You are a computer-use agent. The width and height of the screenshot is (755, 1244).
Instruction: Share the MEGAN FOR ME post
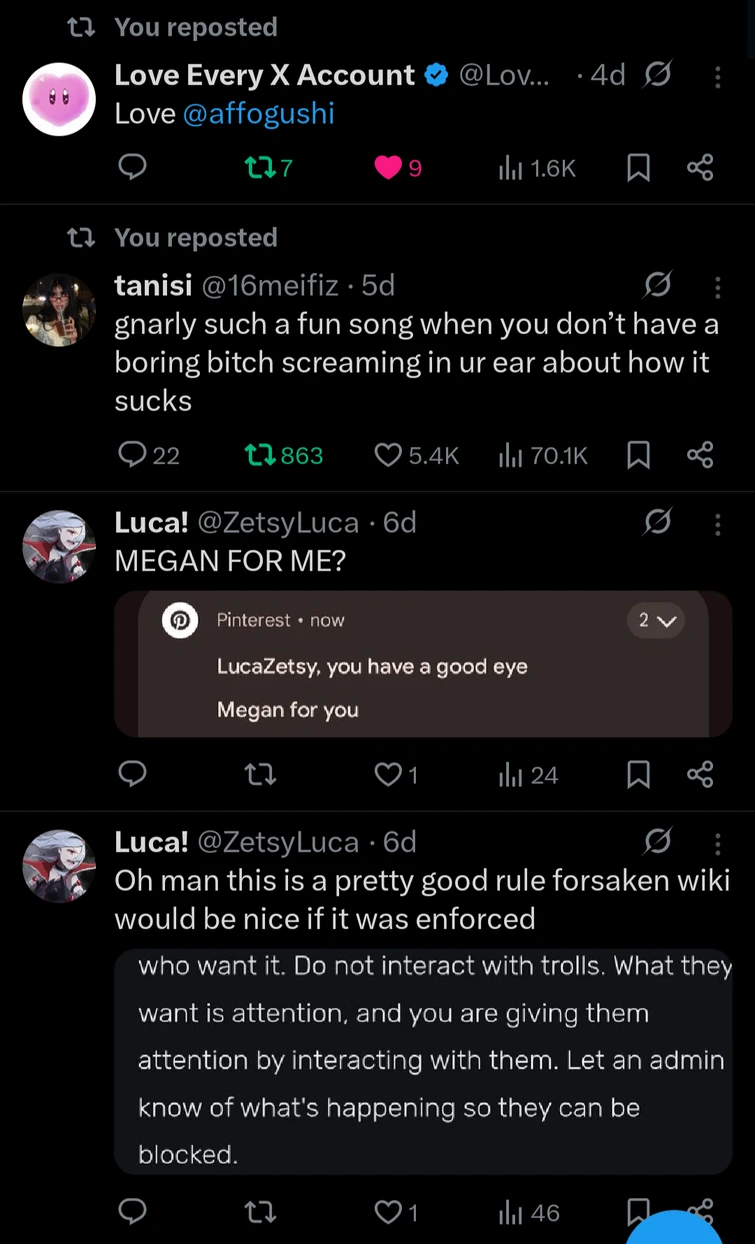(x=700, y=775)
